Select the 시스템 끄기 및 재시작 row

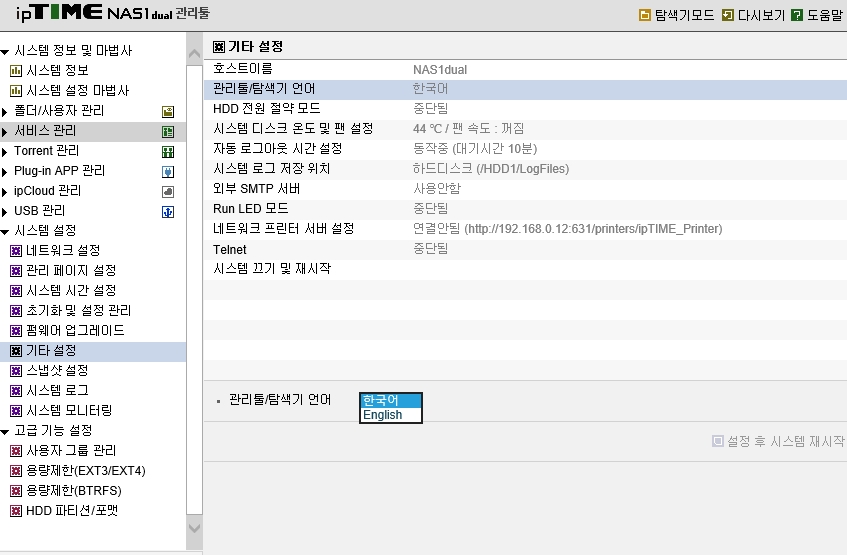525,270
